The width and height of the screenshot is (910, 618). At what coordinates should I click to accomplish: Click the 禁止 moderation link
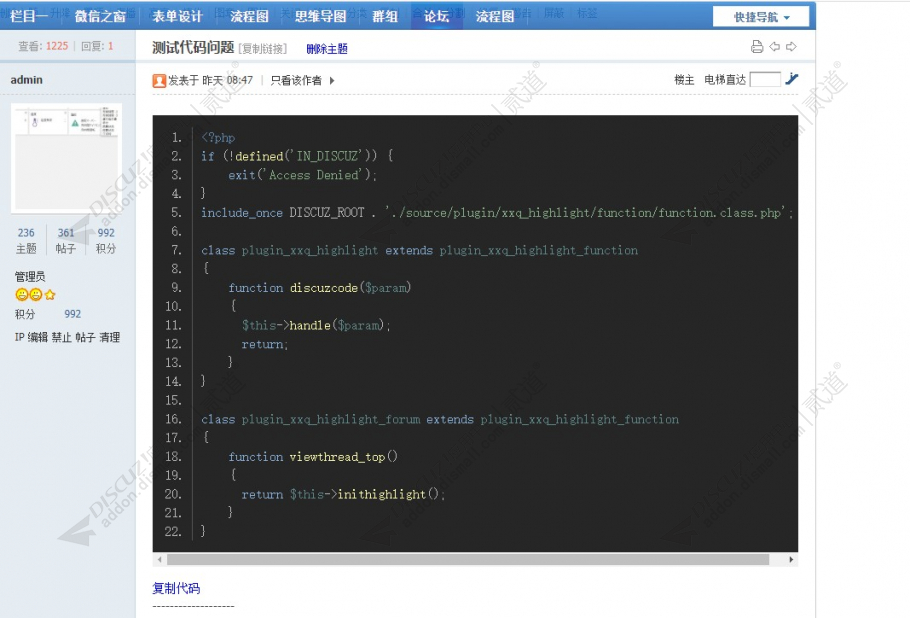(x=62, y=337)
